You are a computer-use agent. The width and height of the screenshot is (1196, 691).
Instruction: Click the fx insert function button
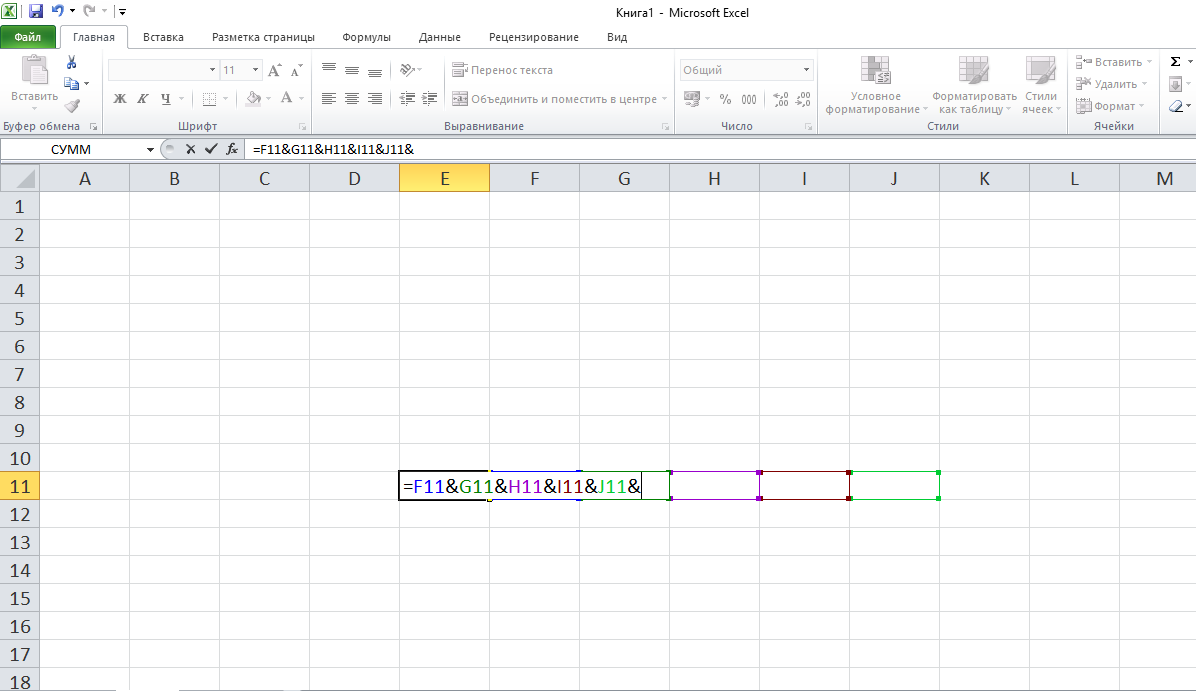pyautogui.click(x=232, y=149)
